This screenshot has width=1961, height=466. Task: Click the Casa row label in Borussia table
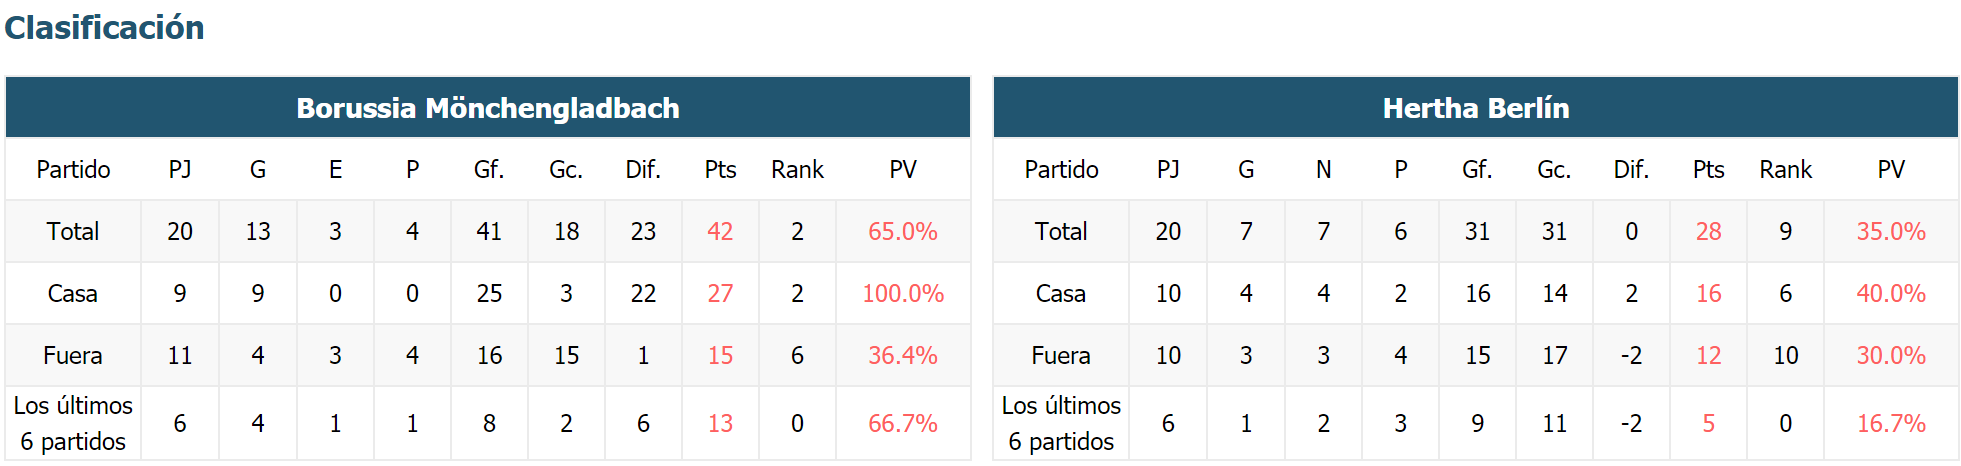[x=73, y=293]
